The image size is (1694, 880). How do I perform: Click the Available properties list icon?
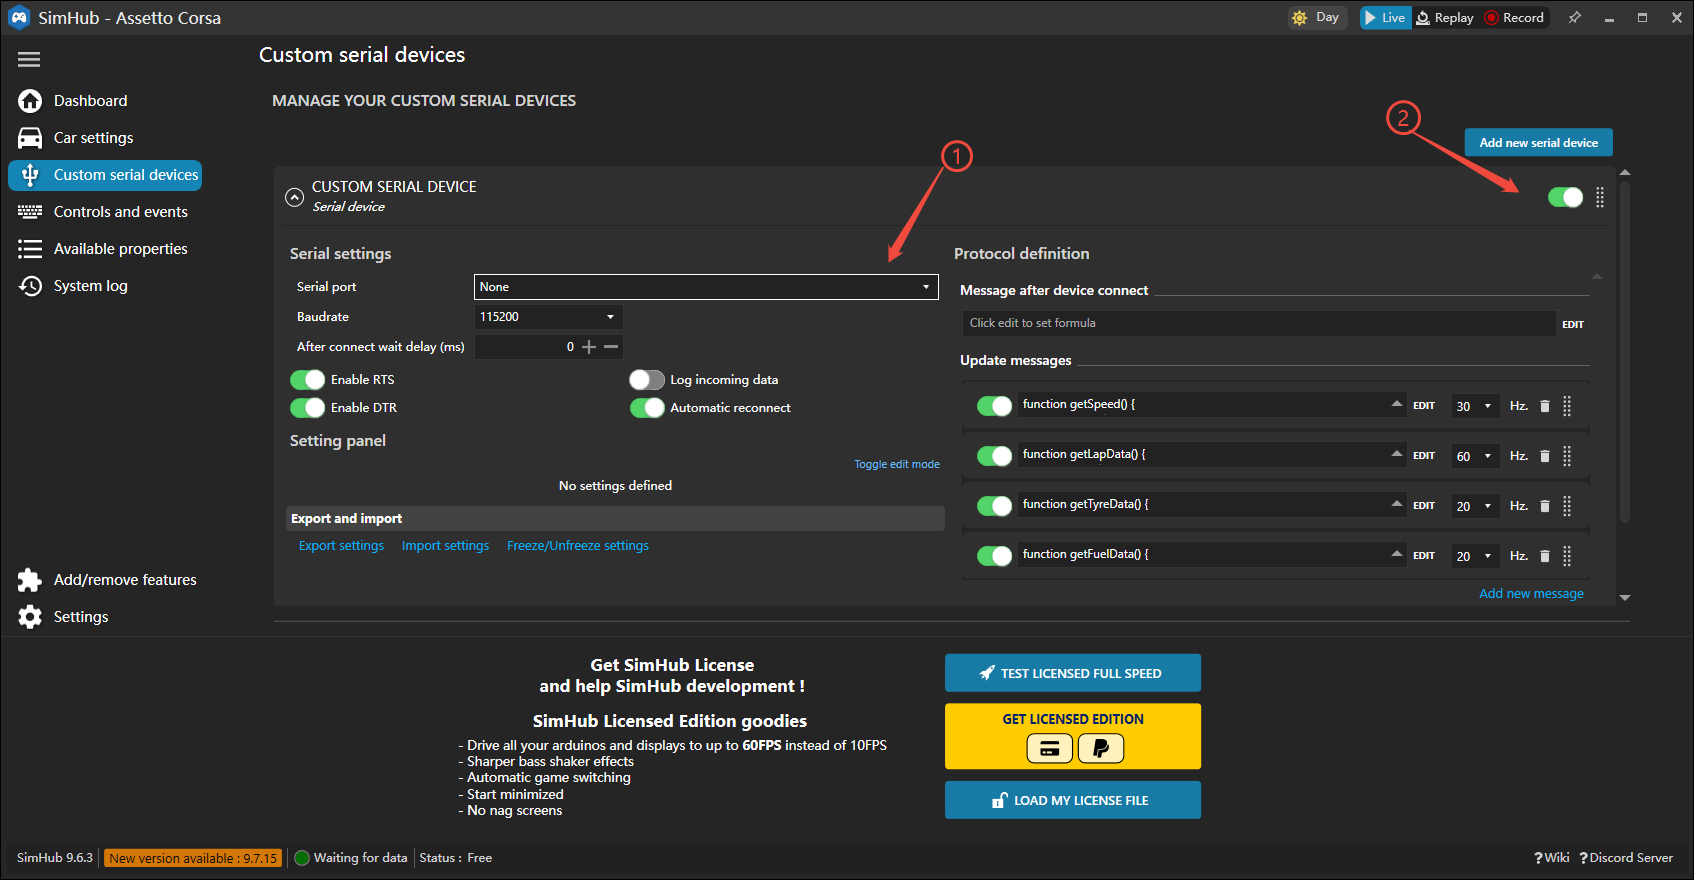30,249
